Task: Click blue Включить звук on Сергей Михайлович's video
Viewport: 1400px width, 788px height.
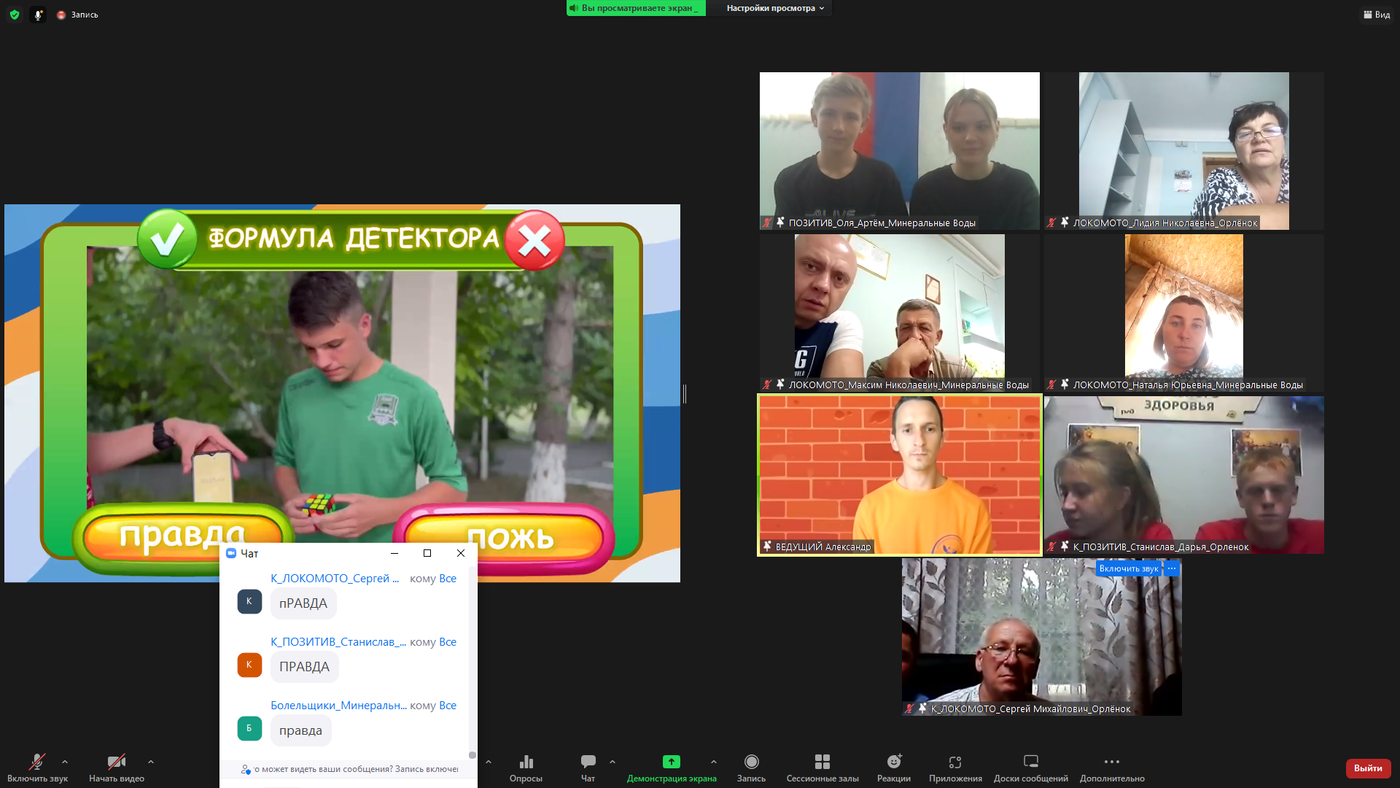Action: click(x=1128, y=569)
